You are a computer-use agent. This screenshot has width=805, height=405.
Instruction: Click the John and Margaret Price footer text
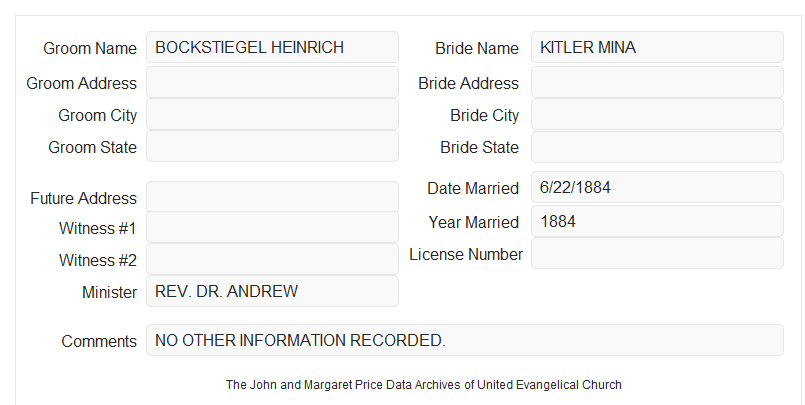tap(424, 384)
